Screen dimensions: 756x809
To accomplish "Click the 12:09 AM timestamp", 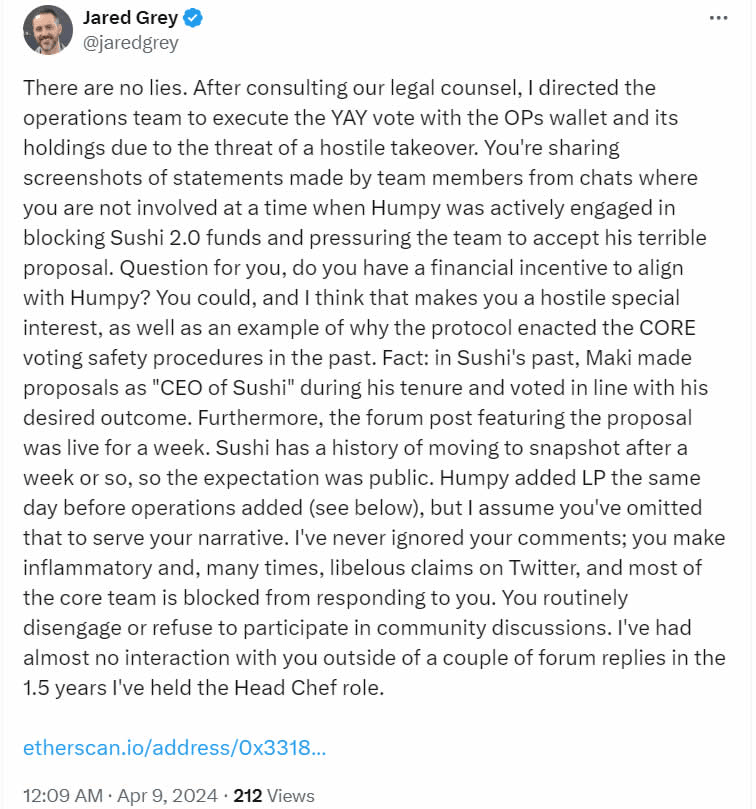I will click(62, 796).
